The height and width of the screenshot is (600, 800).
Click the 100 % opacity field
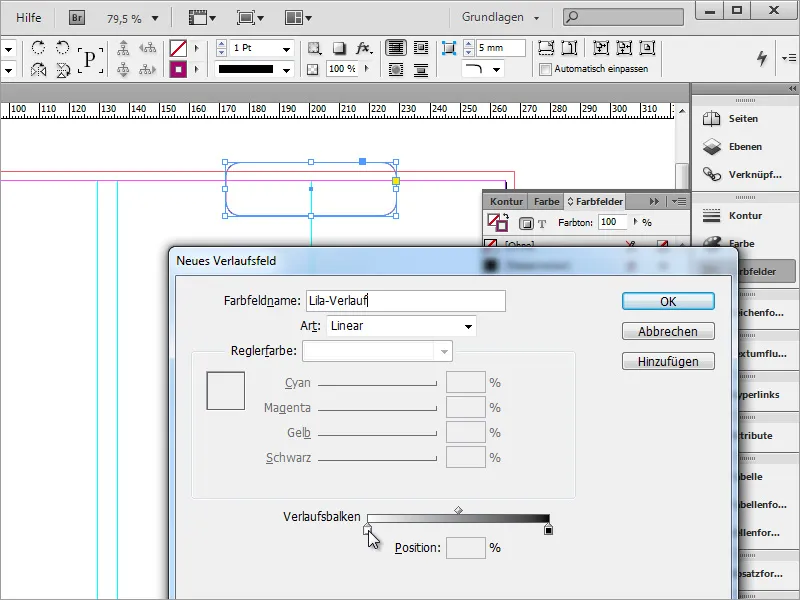tap(343, 69)
